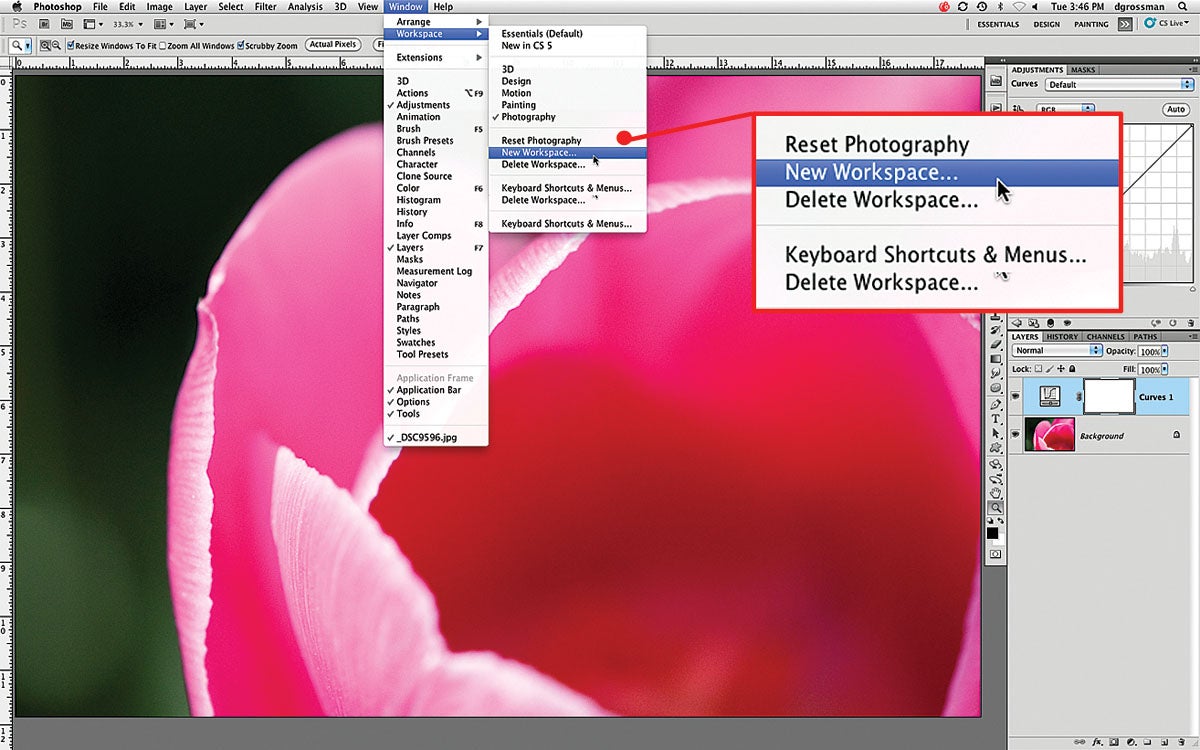Enable Zoom All Windows checkbox

[x=164, y=46]
